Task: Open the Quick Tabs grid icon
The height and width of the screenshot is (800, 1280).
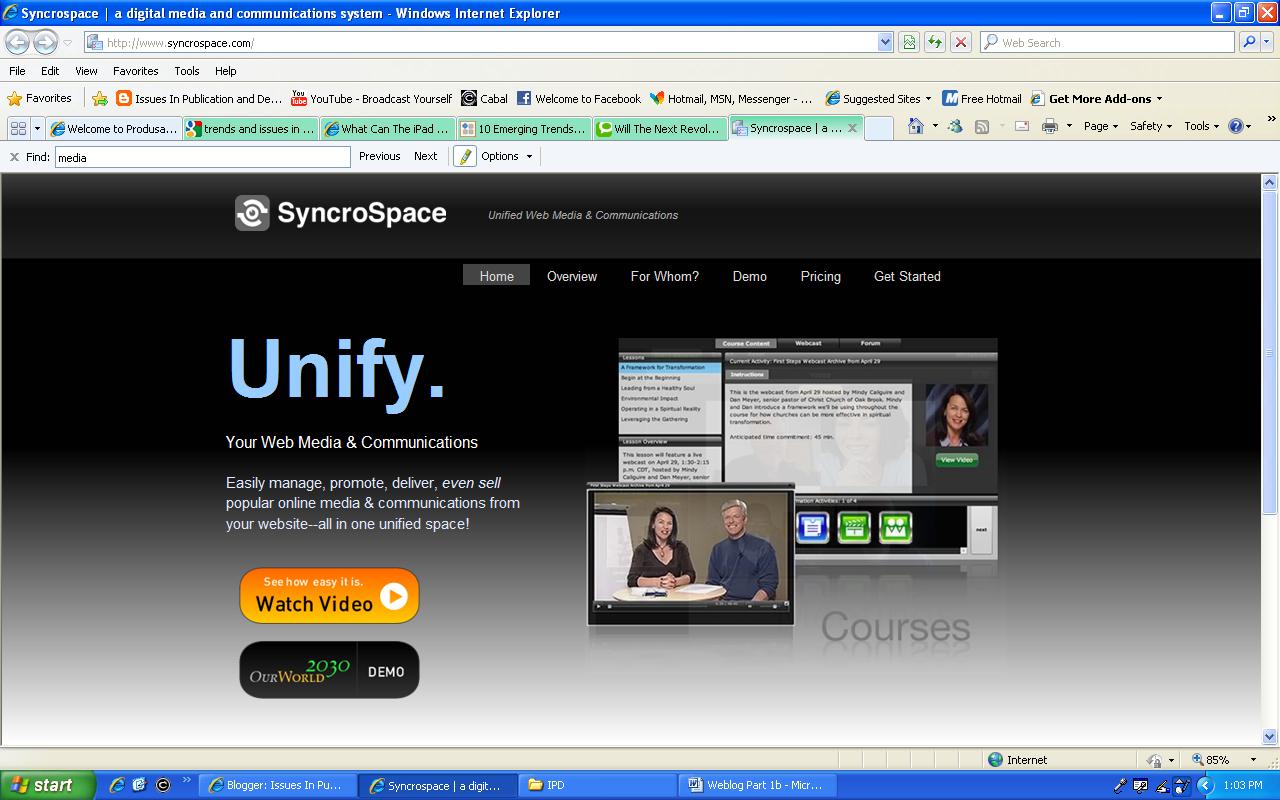Action: (18, 128)
